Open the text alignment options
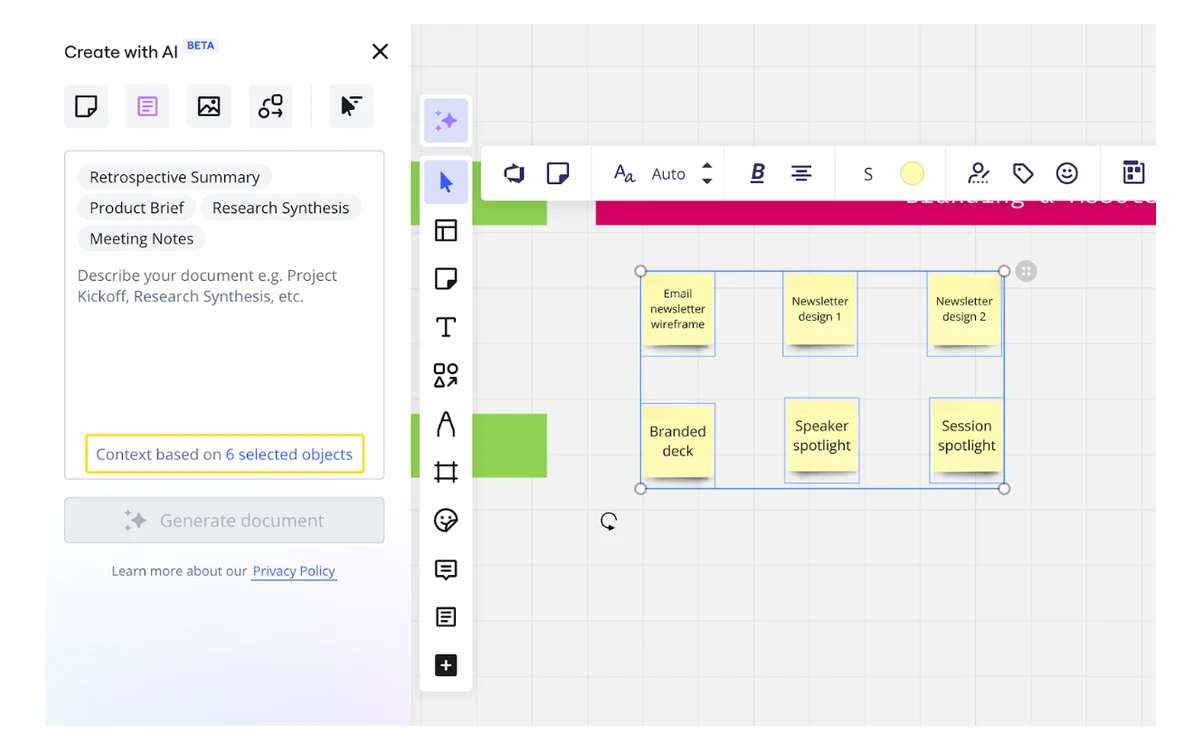Viewport: 1200px width, 750px height. pyautogui.click(x=801, y=173)
